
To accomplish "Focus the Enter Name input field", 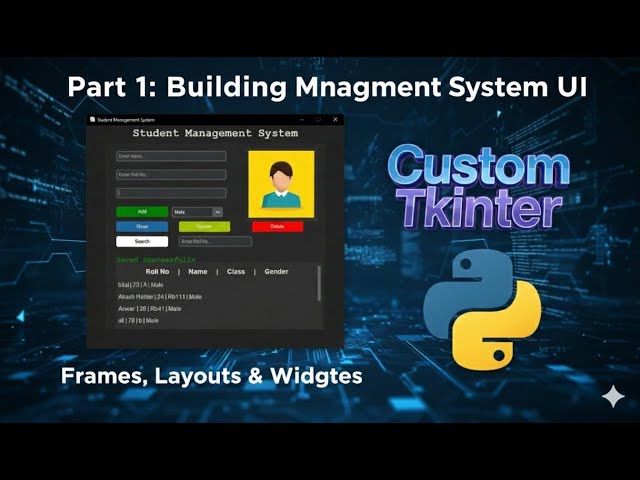I will click(171, 156).
